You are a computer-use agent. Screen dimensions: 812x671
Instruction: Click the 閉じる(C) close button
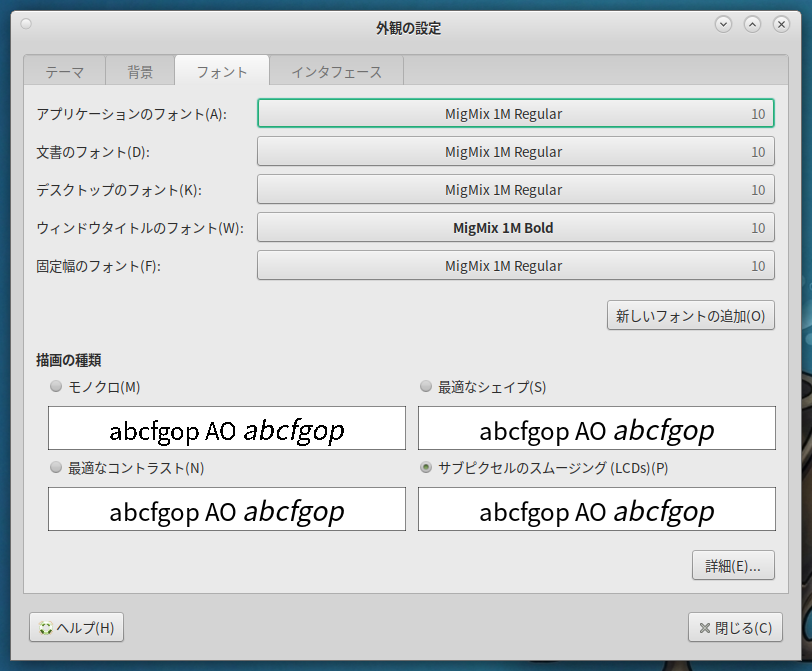pyautogui.click(x=735, y=628)
